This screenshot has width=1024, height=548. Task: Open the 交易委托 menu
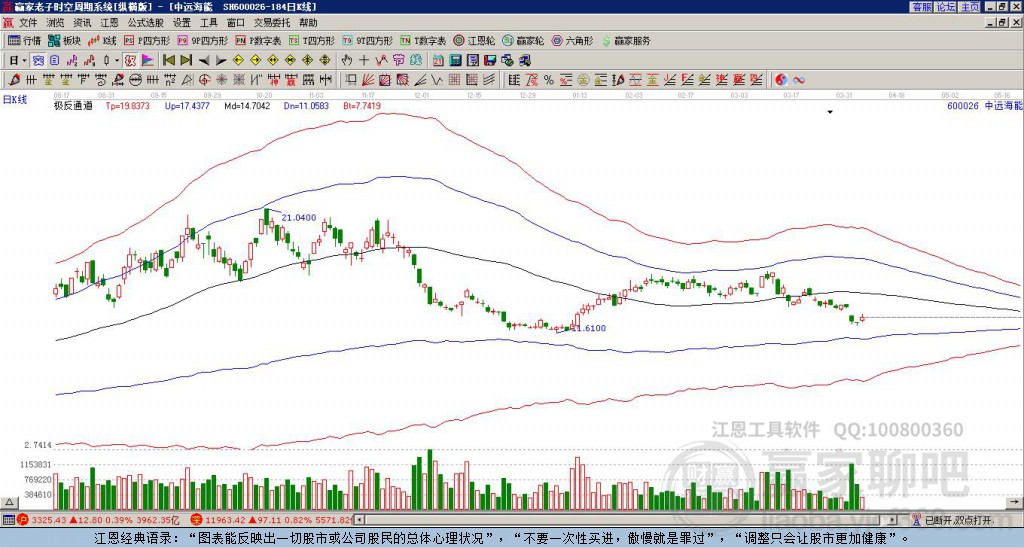click(x=272, y=23)
